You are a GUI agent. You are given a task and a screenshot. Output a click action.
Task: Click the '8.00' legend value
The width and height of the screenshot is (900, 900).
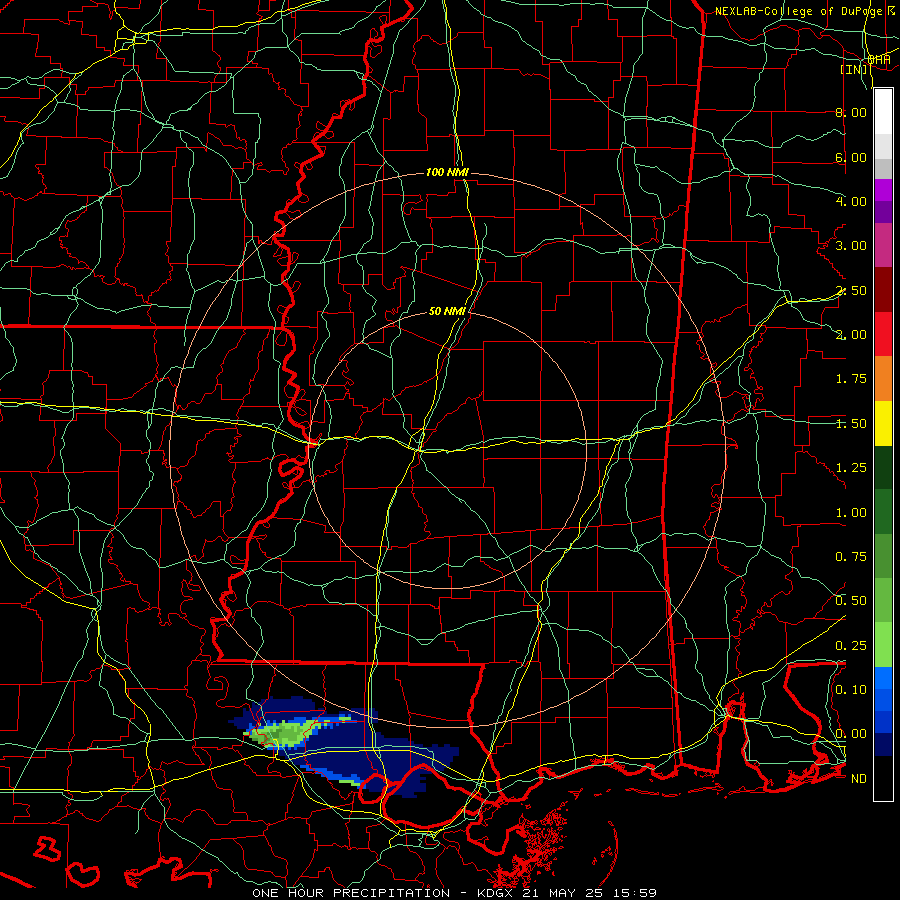(x=851, y=112)
